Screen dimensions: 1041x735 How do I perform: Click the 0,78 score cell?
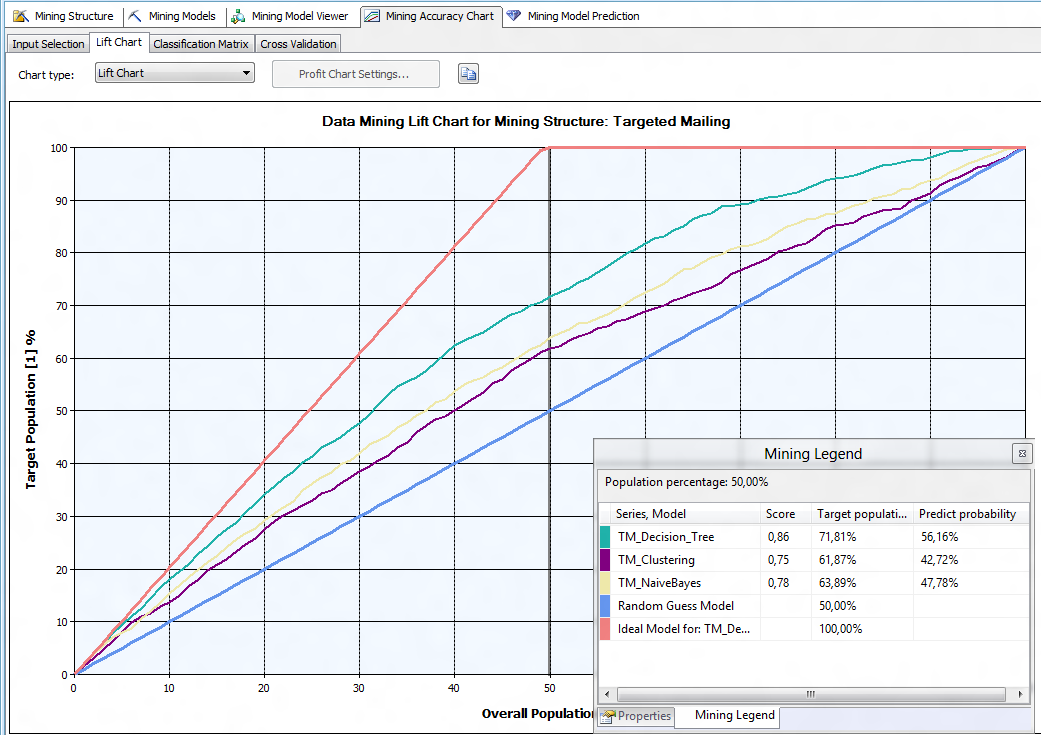coord(778,582)
